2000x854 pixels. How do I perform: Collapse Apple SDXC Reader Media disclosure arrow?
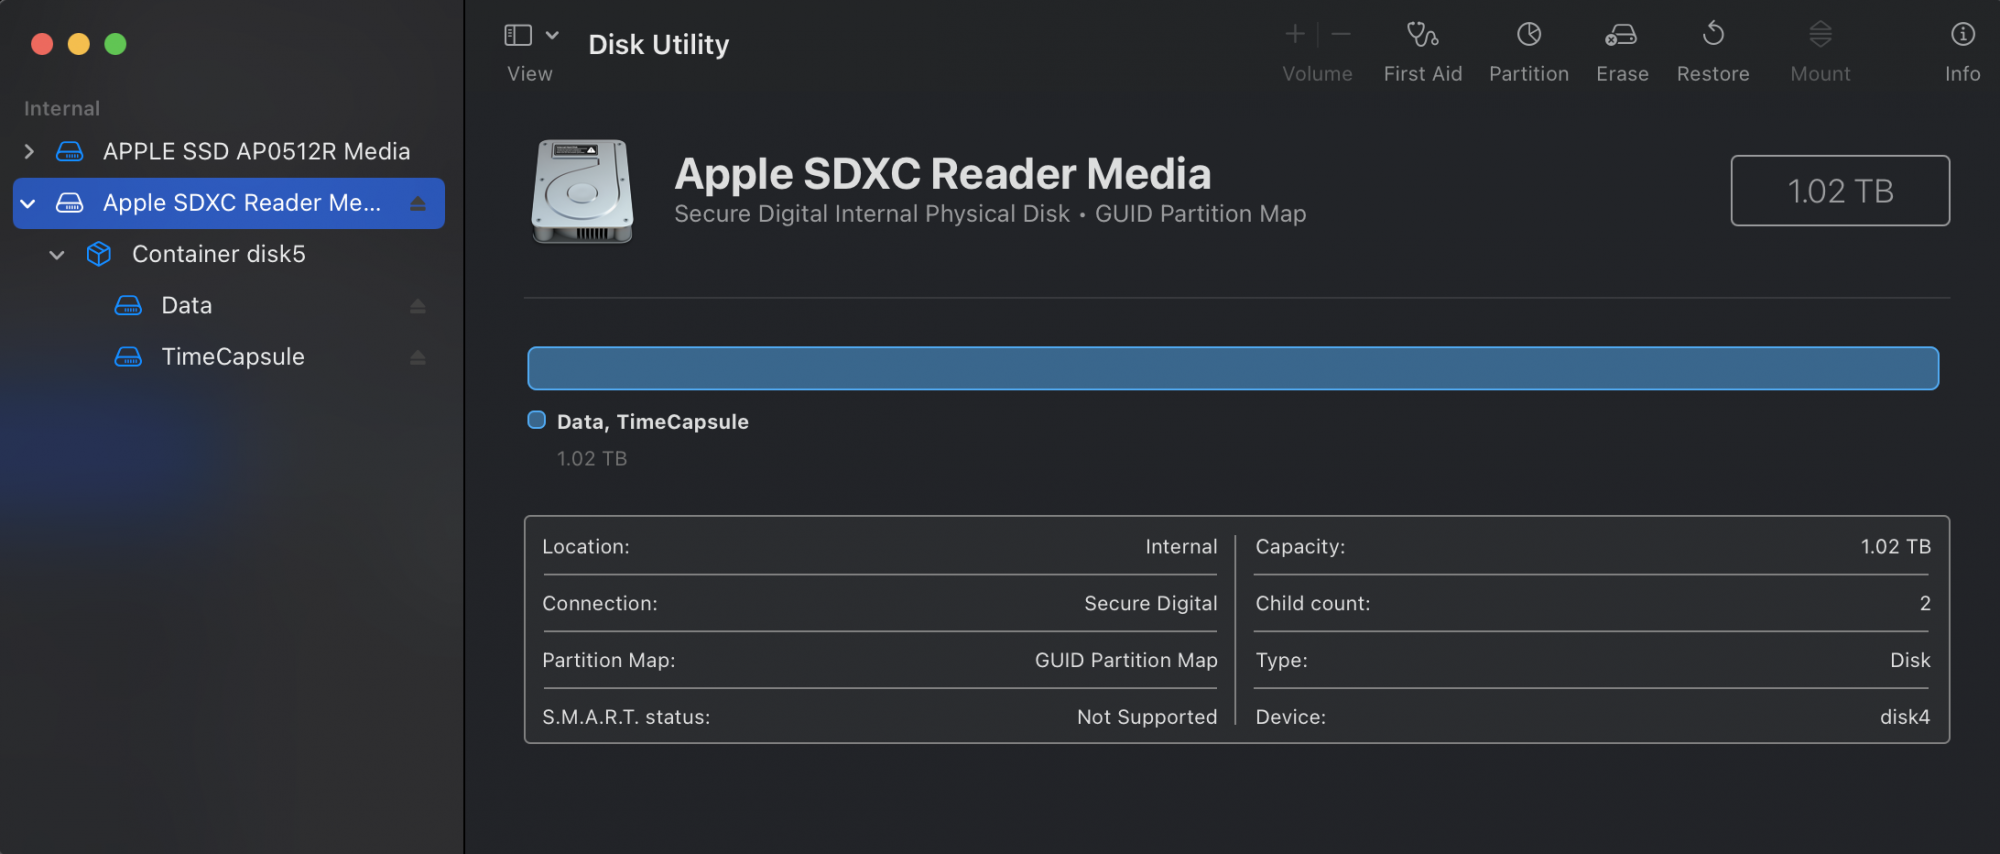(x=28, y=203)
